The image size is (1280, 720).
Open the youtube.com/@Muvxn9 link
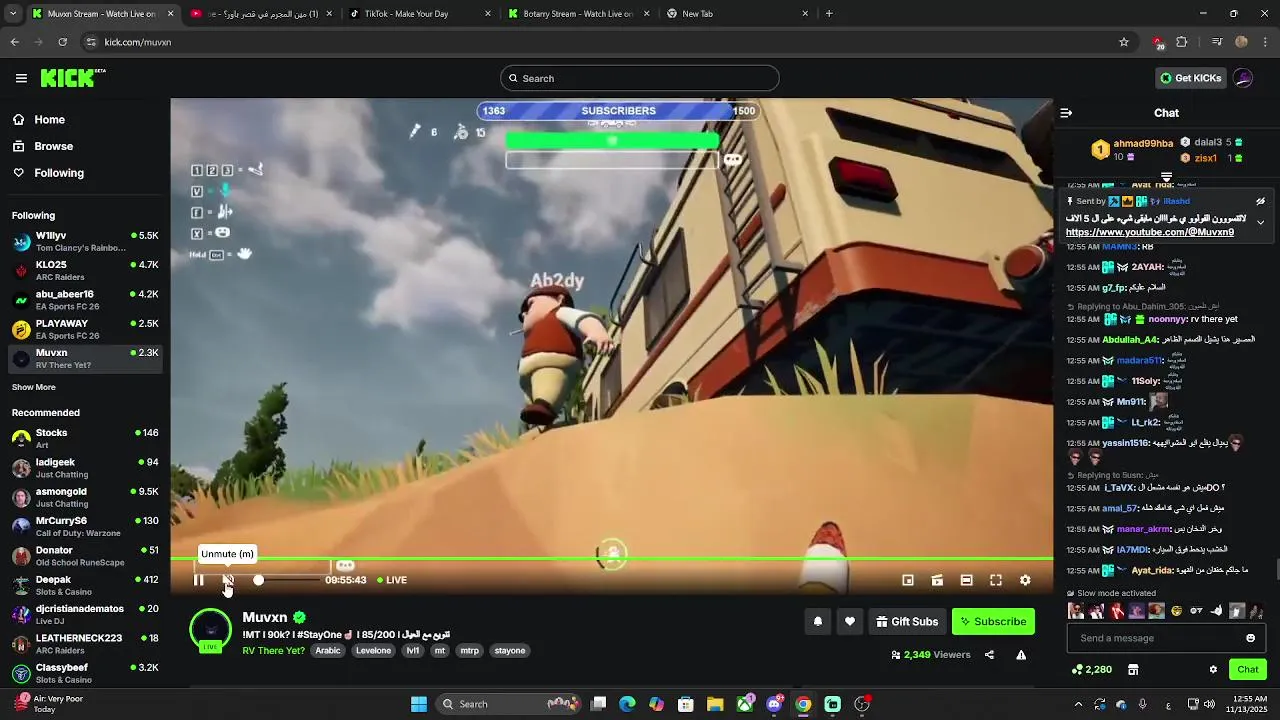pyautogui.click(x=1149, y=232)
